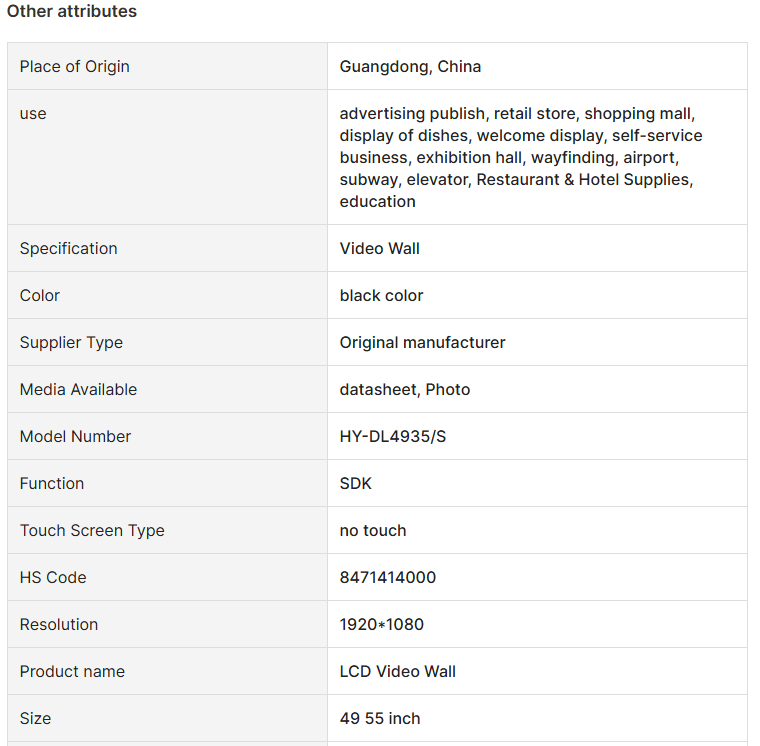Click the HS Code value "8471414000"

388,578
